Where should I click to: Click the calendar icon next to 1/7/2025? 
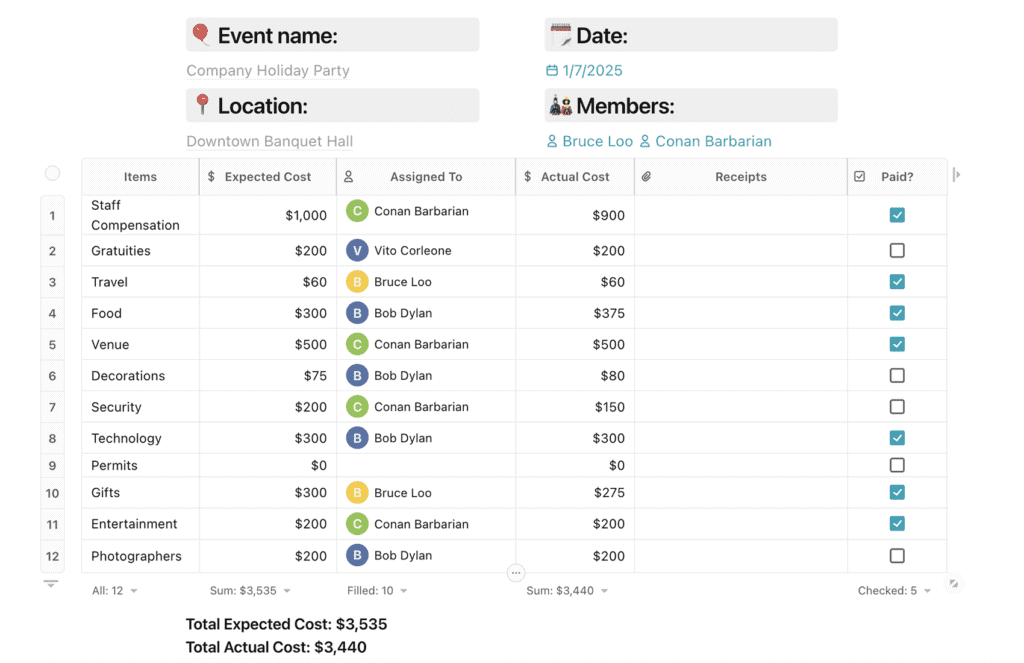click(552, 71)
